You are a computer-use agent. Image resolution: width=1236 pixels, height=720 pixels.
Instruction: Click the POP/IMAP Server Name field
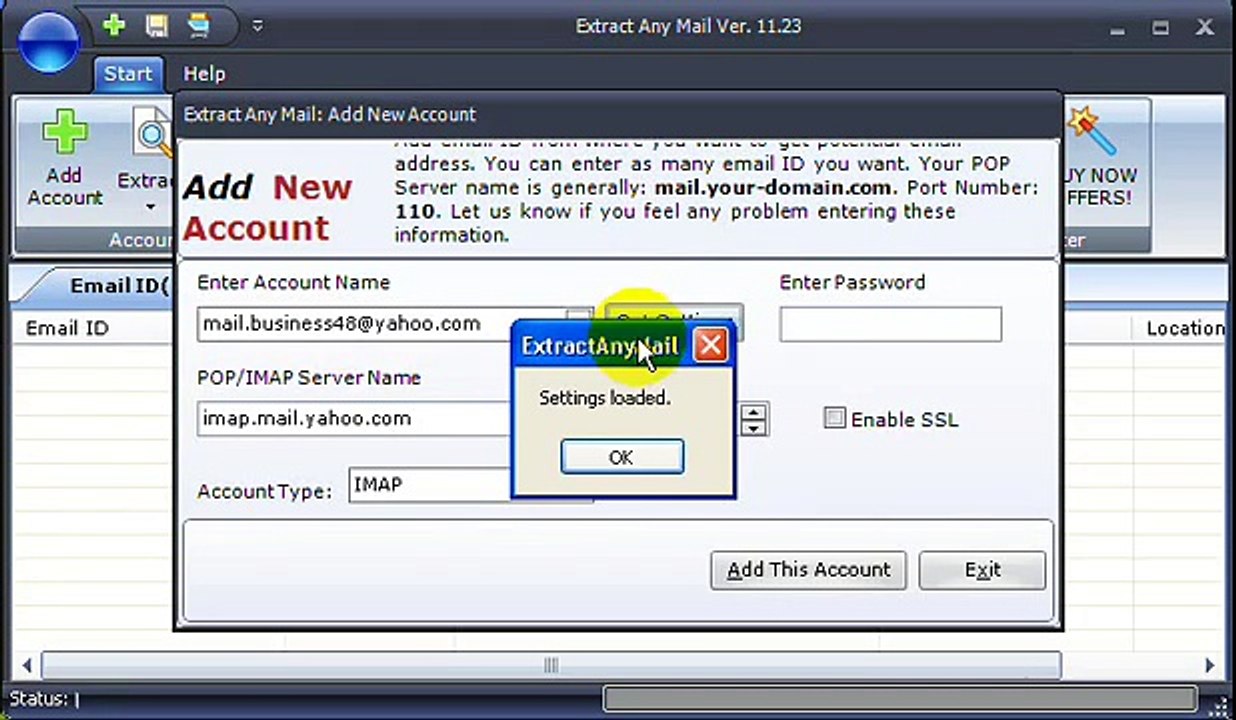(354, 418)
